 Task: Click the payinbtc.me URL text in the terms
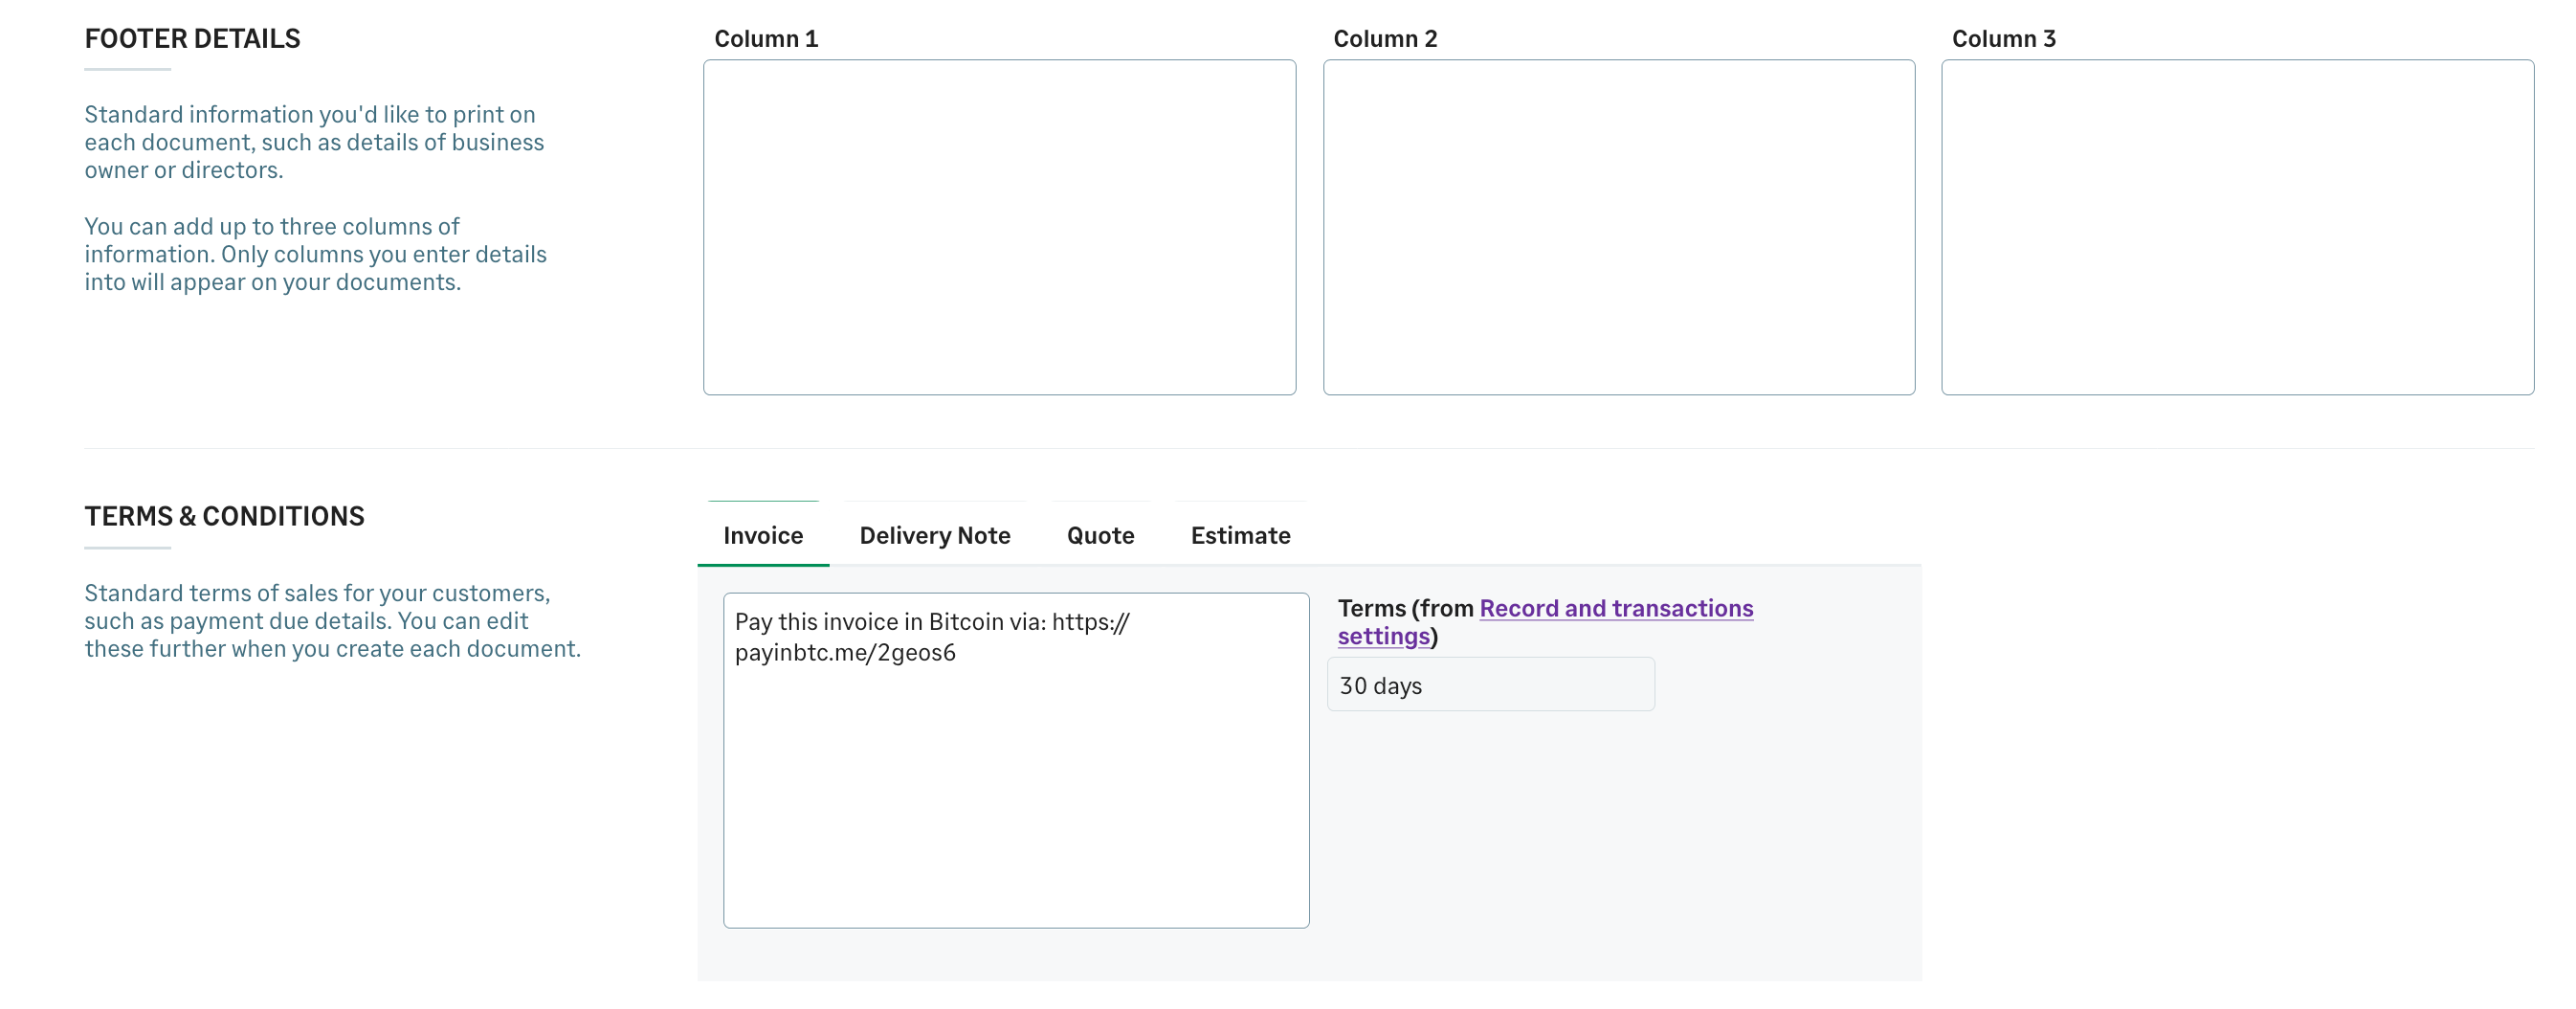pyautogui.click(x=844, y=653)
